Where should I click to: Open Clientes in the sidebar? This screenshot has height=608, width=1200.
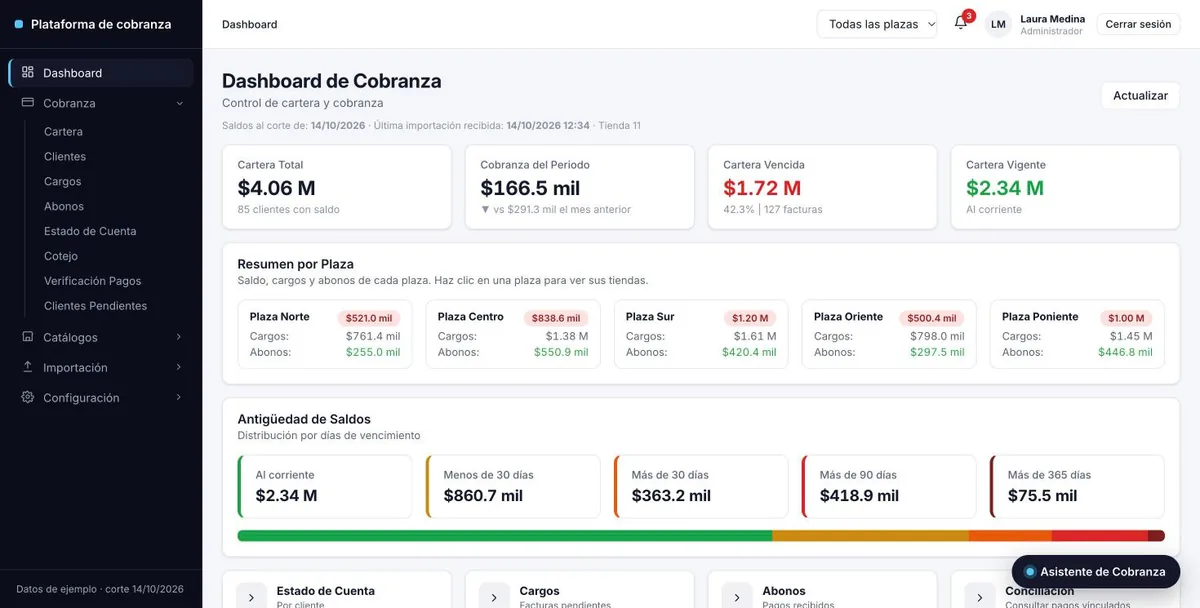tap(65, 156)
